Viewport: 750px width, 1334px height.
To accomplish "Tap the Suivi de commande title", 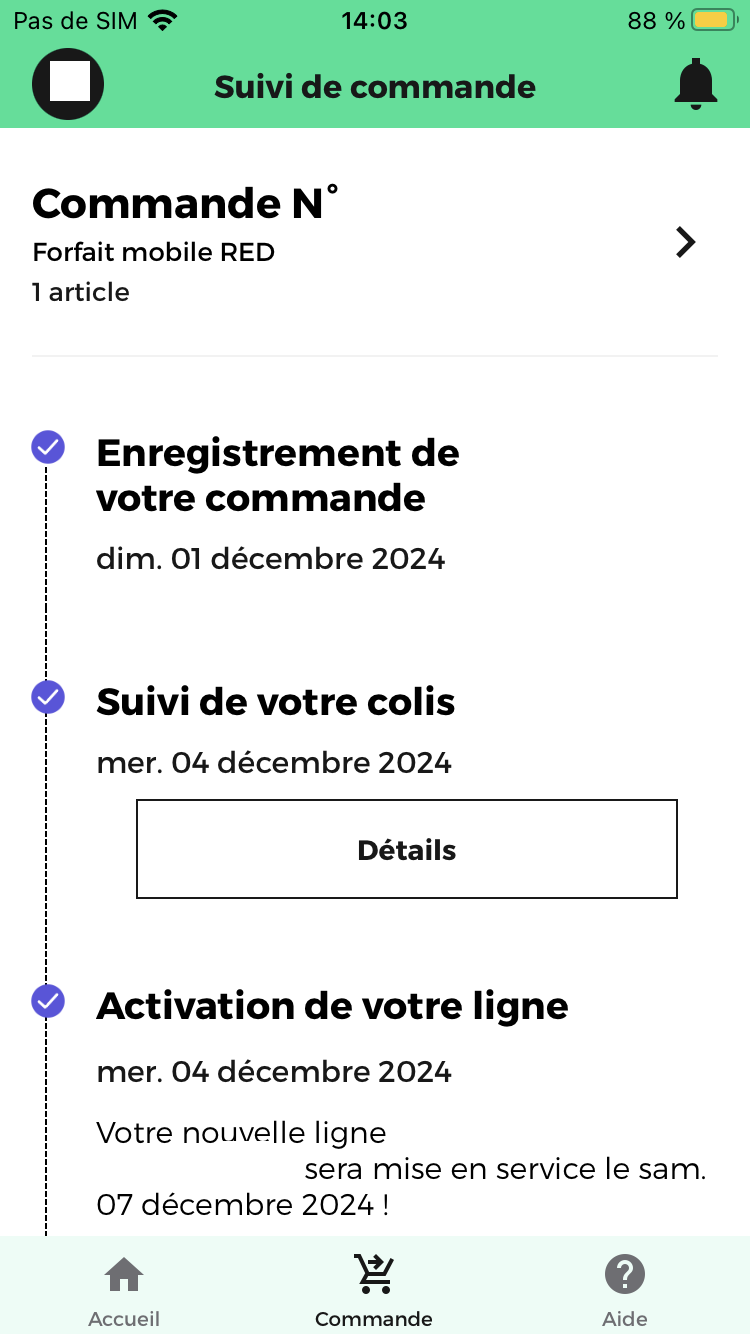I will click(375, 87).
